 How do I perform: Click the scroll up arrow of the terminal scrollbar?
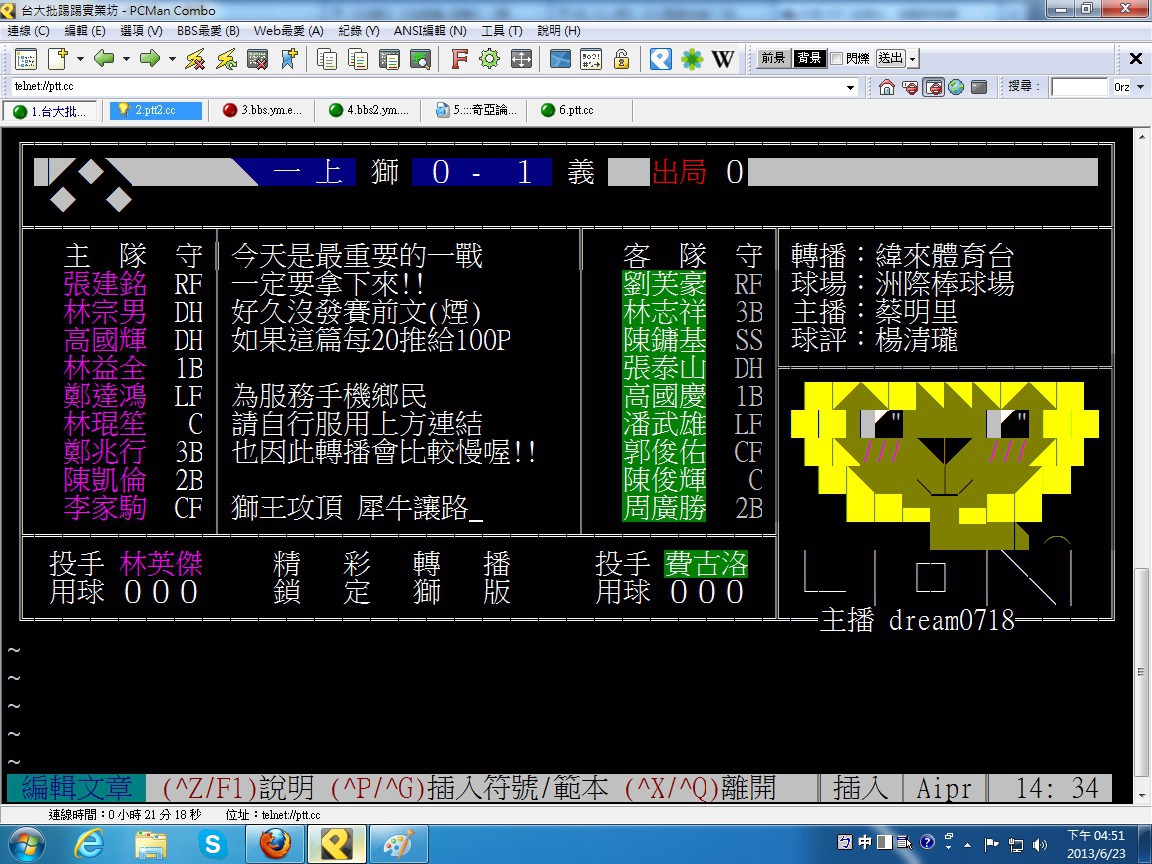(x=1141, y=137)
